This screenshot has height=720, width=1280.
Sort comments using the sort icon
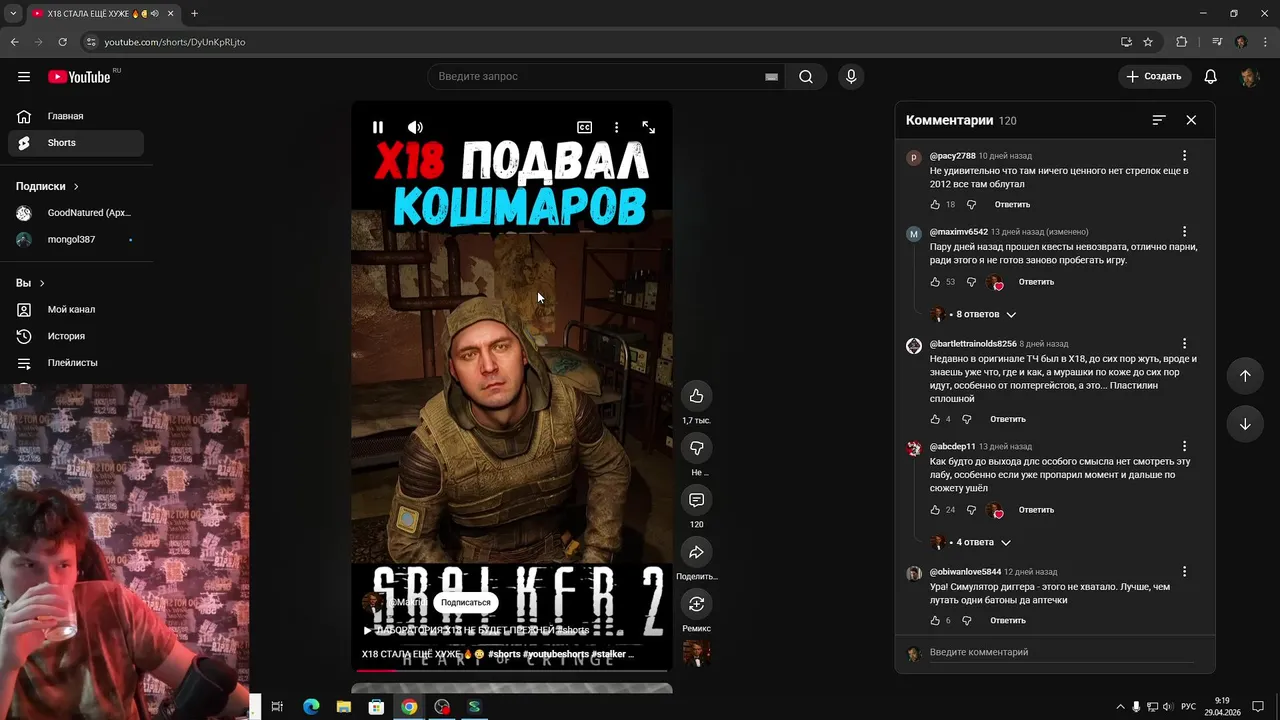click(x=1159, y=120)
